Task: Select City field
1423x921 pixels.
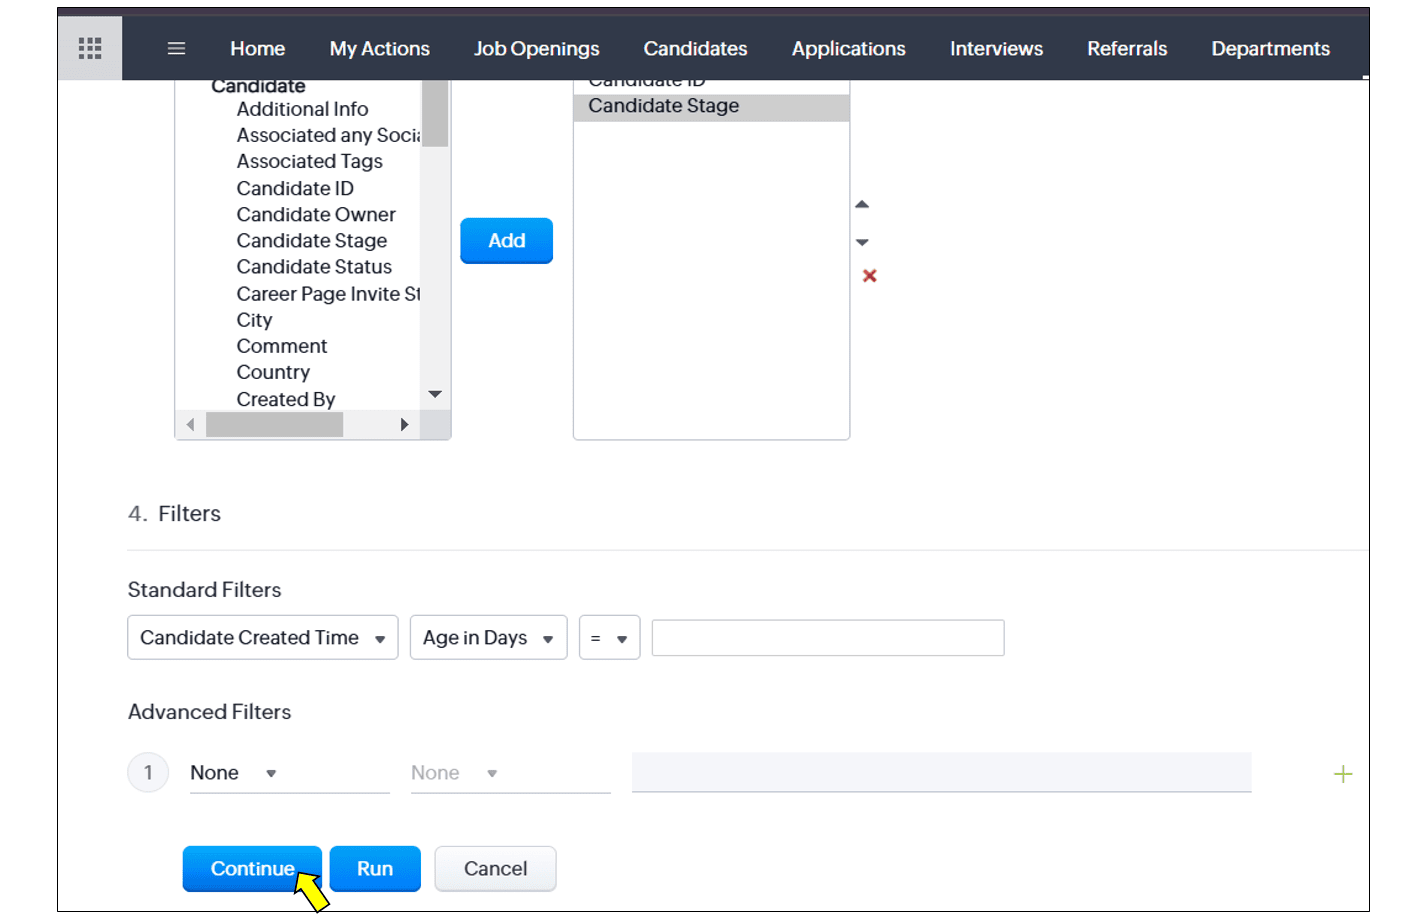Action: (x=254, y=320)
